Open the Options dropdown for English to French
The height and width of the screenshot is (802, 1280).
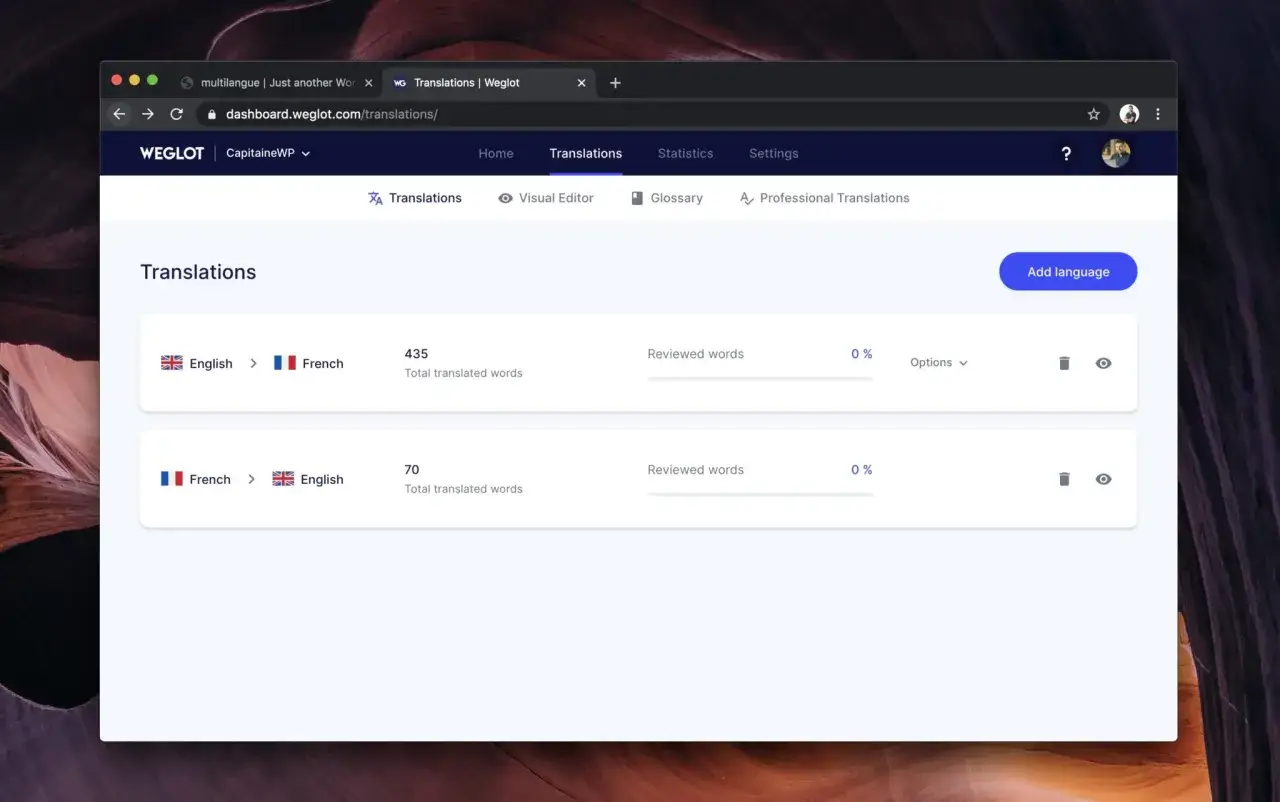(x=939, y=363)
